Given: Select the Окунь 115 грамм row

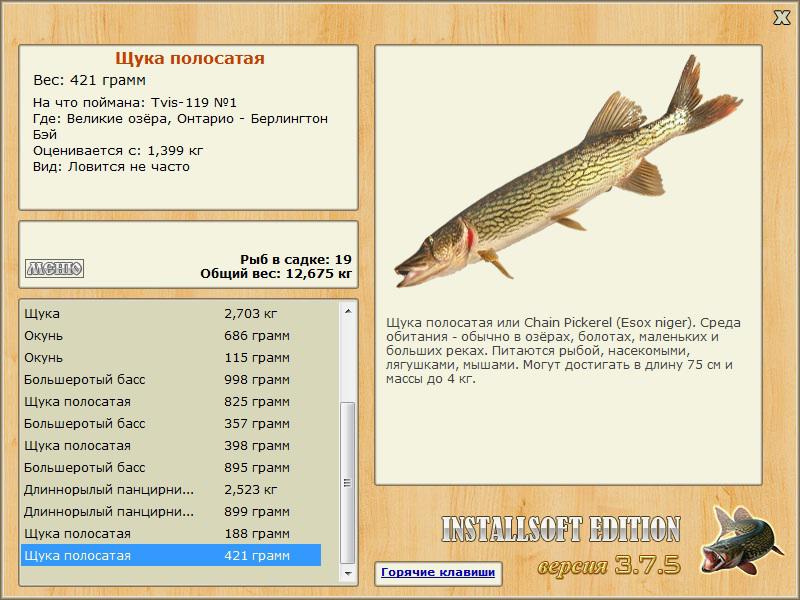Looking at the screenshot, I should [171, 358].
